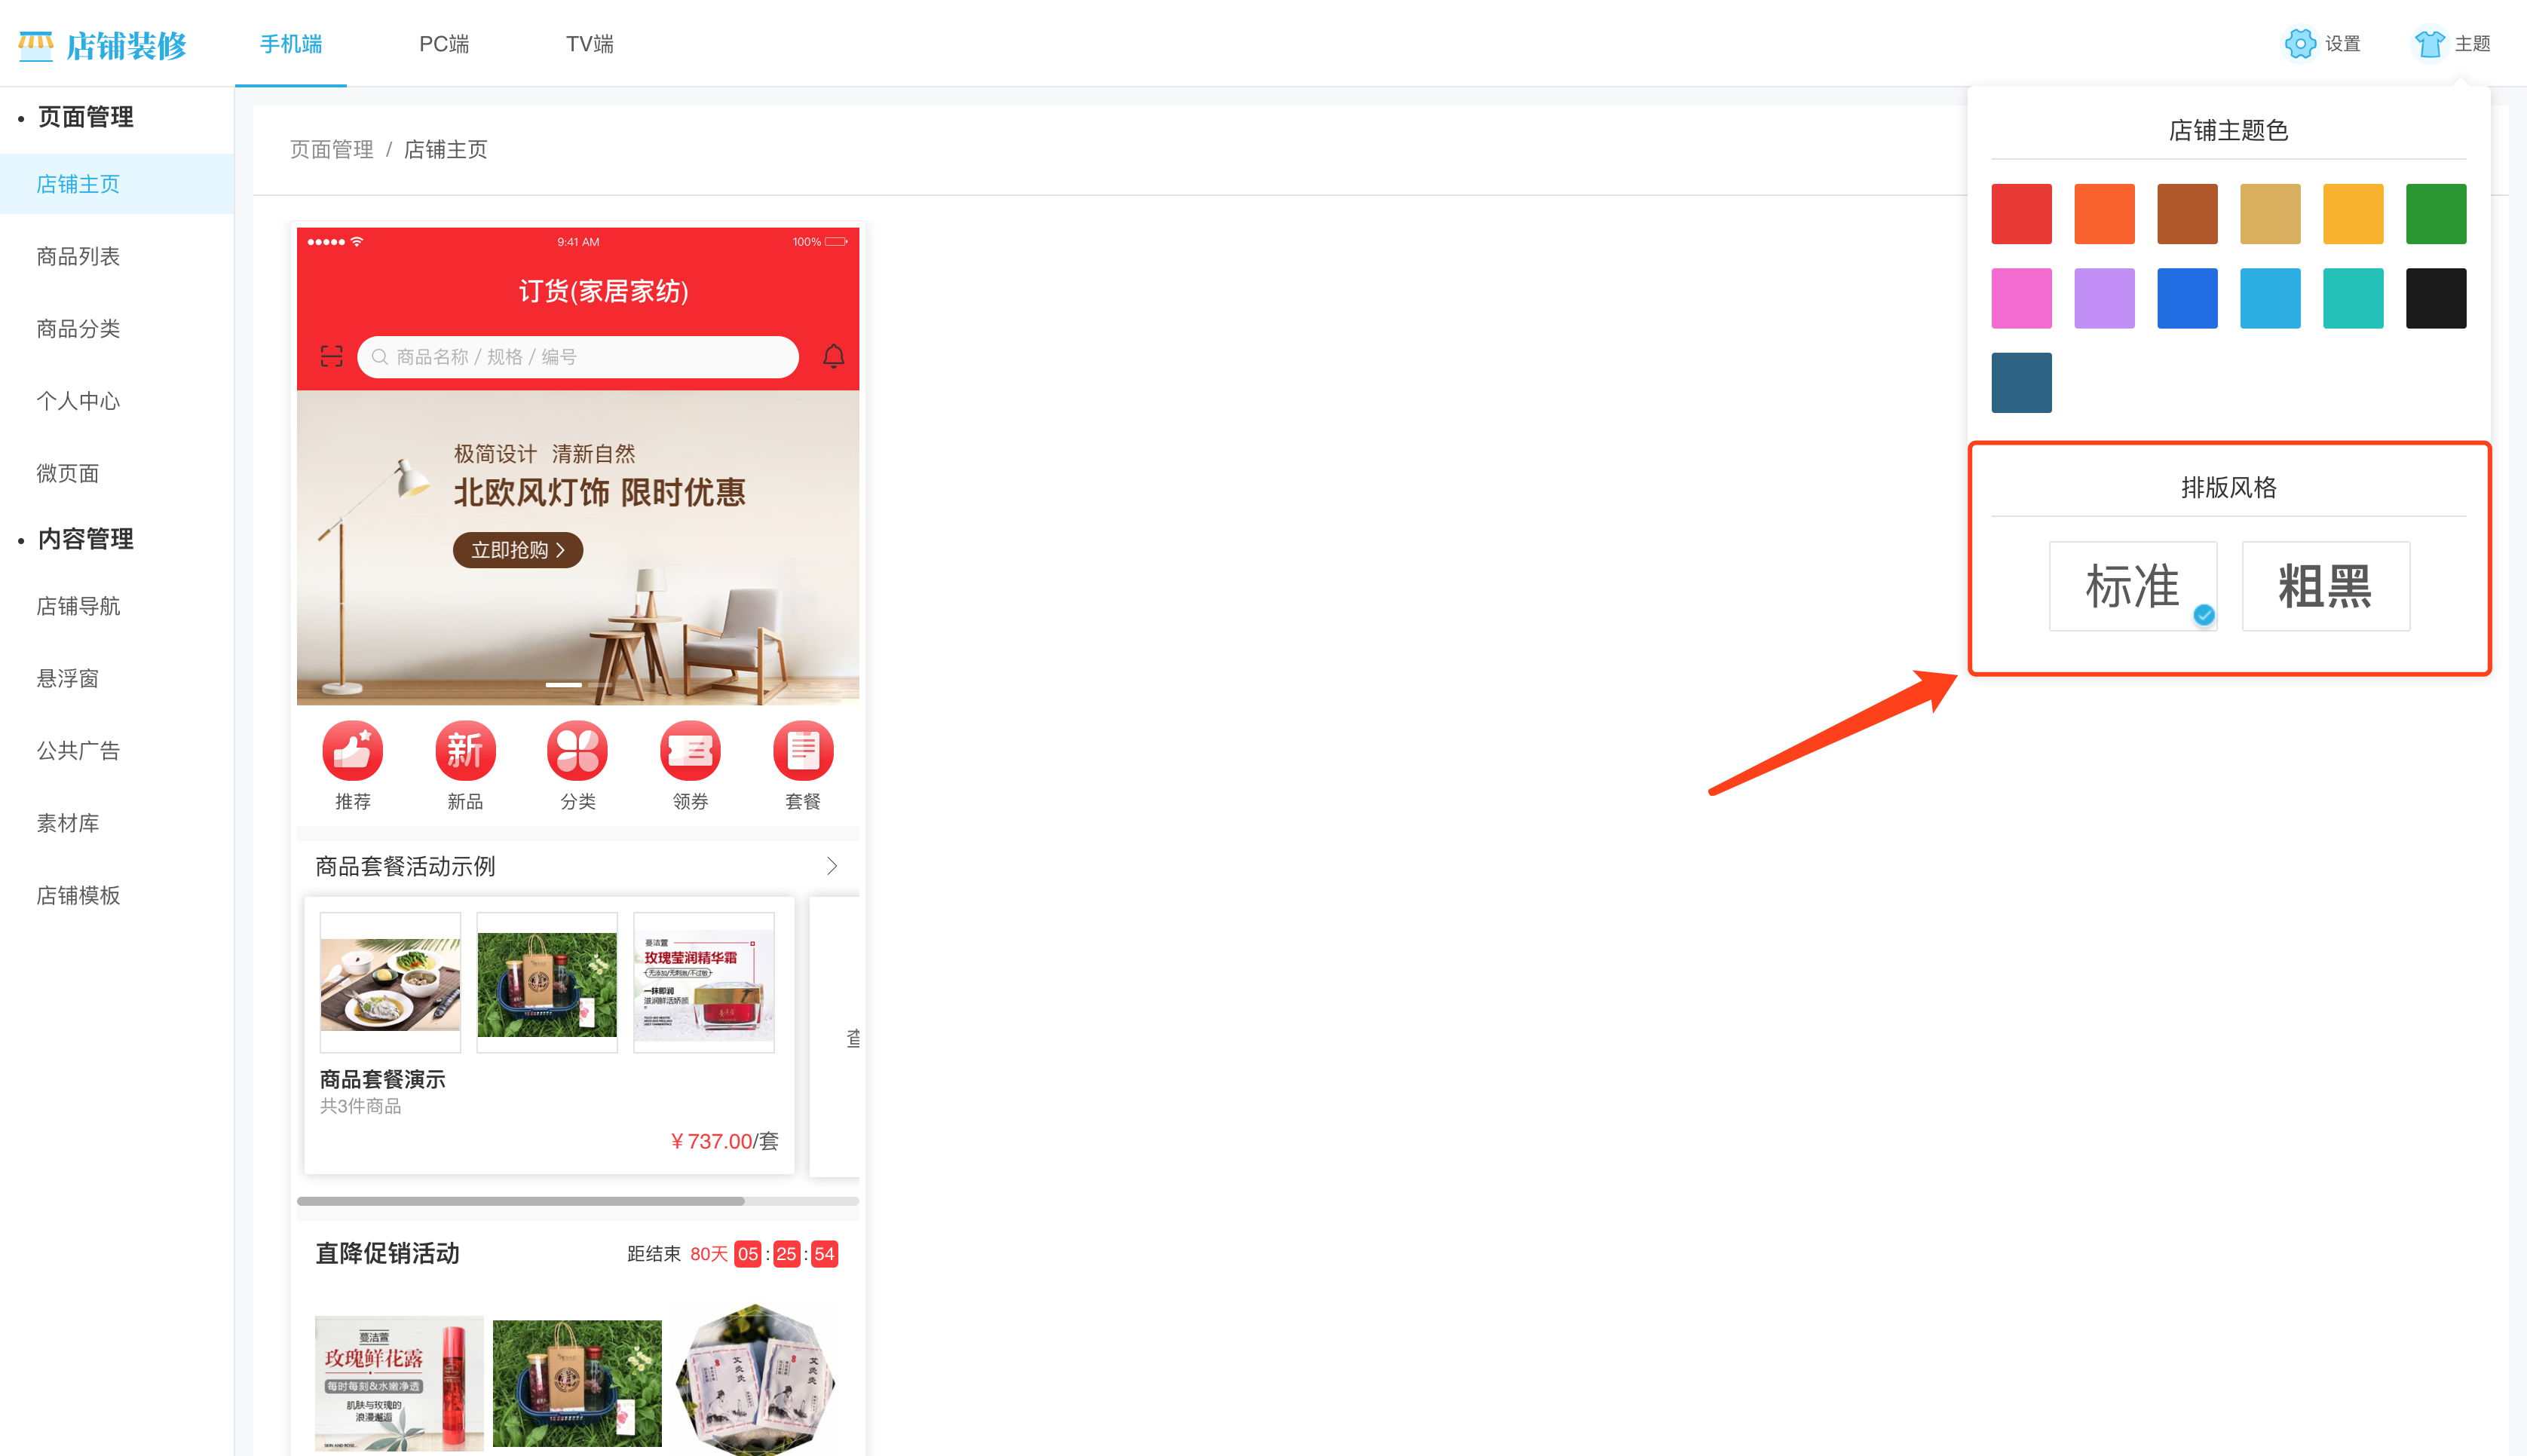Click the 页面管理 breadcrumb link
The width and height of the screenshot is (2527, 1456).
tap(331, 149)
